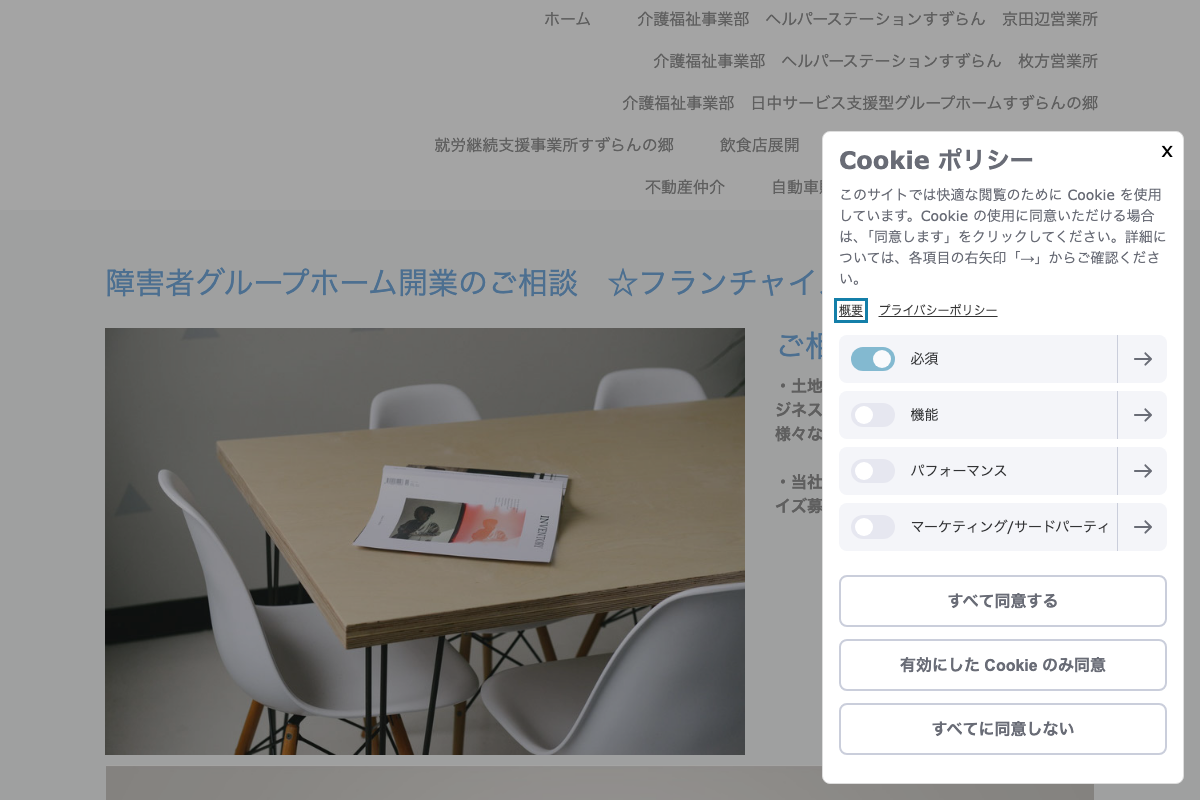Image resolution: width=1200 pixels, height=800 pixels.
Task: Open 就労継続支援事業所すずらんの郷 menu item
Action: (554, 145)
